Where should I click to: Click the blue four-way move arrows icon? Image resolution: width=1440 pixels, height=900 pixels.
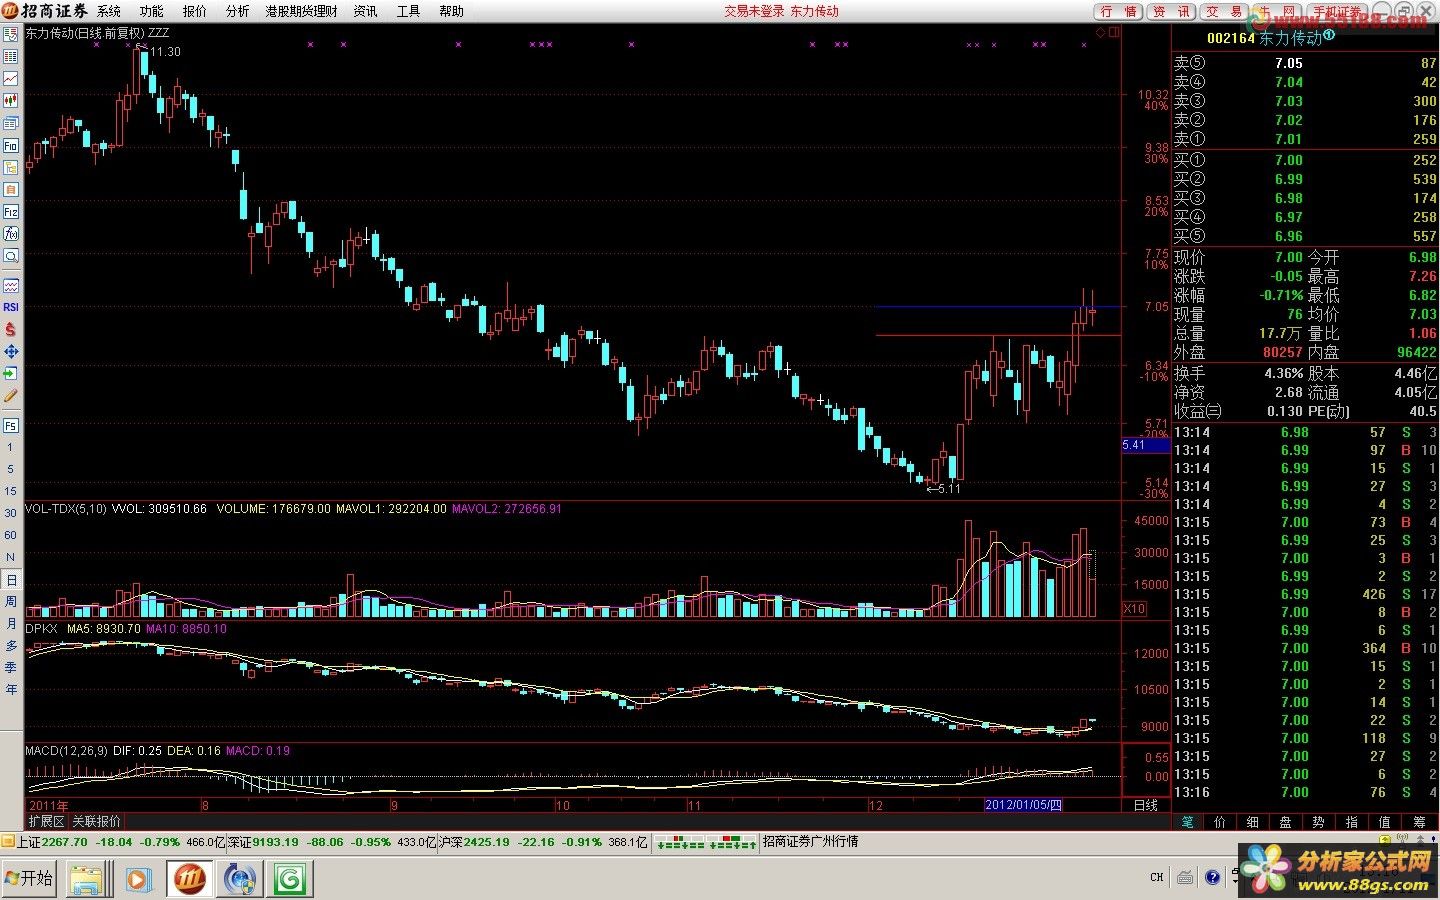pyautogui.click(x=11, y=351)
